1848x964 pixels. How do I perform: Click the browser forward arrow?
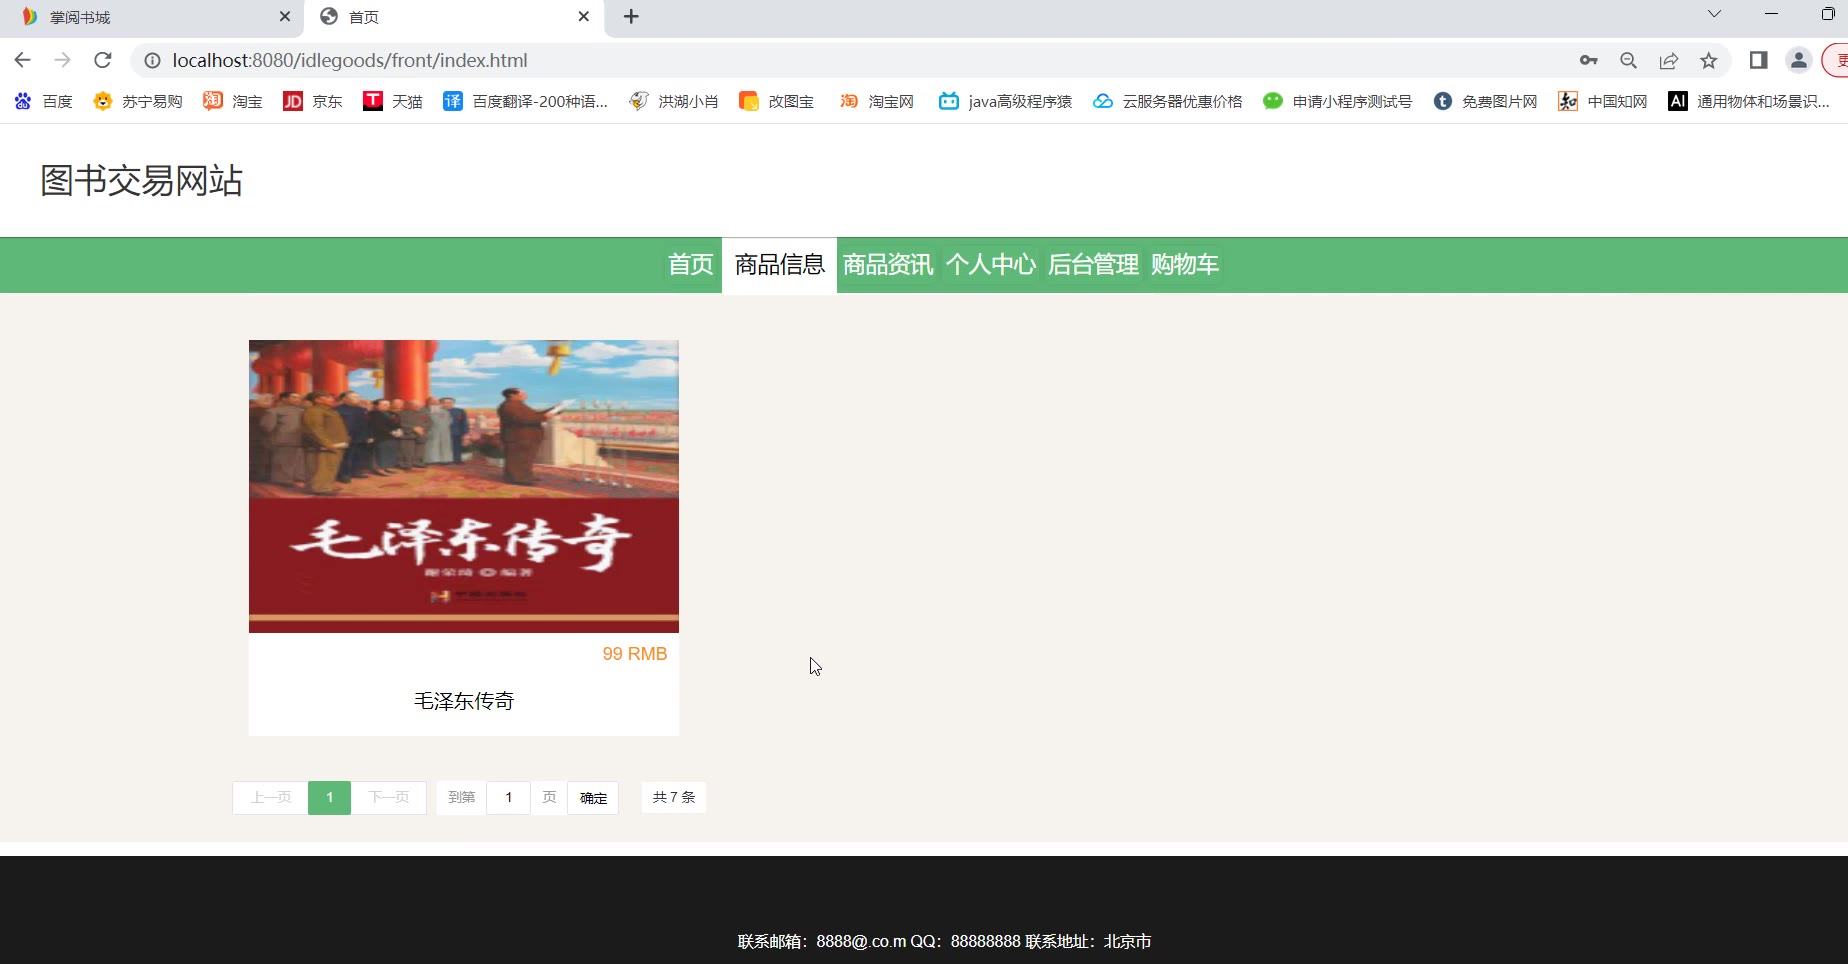click(x=62, y=60)
